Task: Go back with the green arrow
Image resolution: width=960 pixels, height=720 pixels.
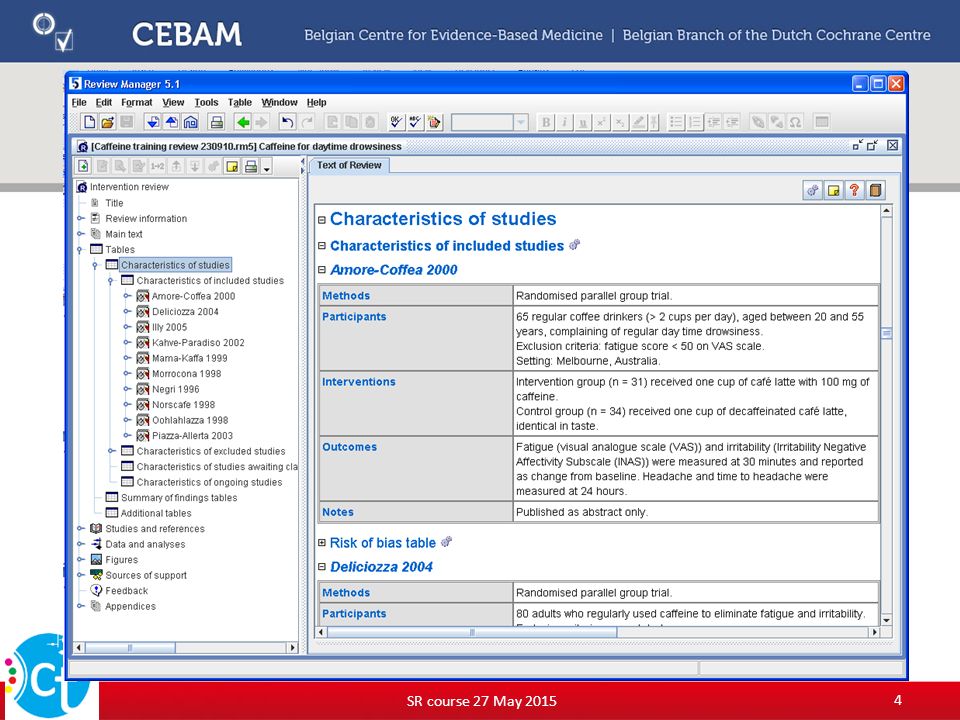Action: point(243,122)
